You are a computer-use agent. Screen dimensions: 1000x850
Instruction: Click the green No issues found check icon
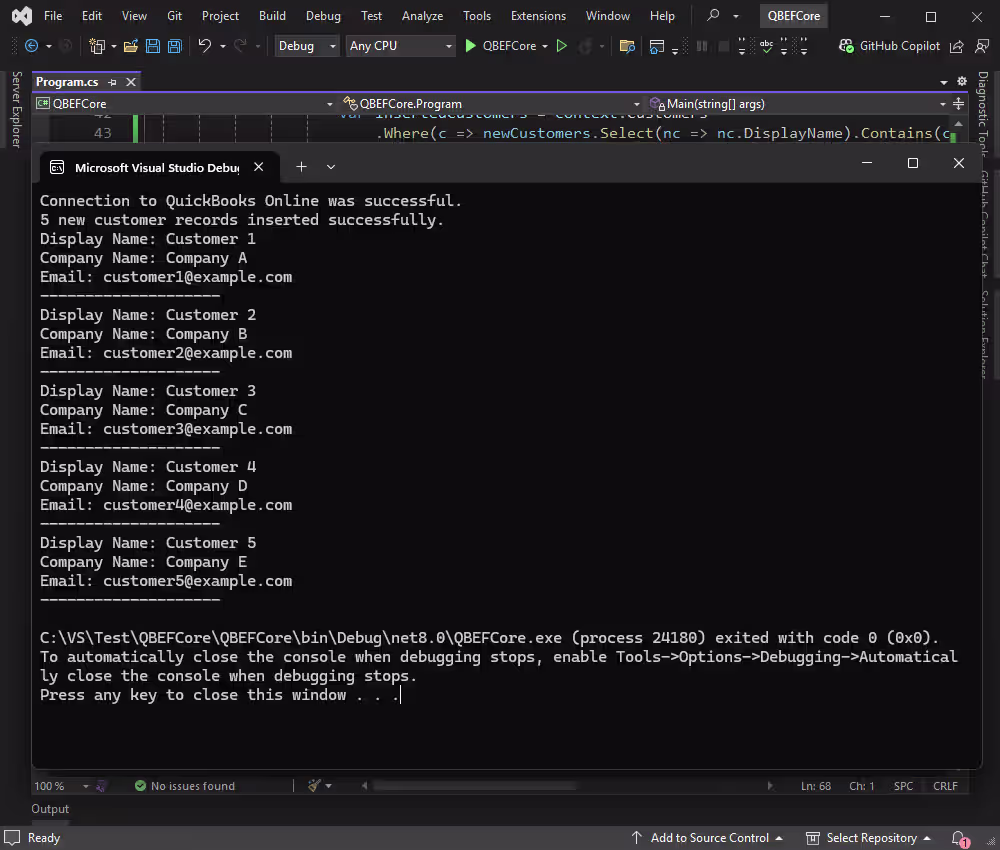click(x=140, y=786)
